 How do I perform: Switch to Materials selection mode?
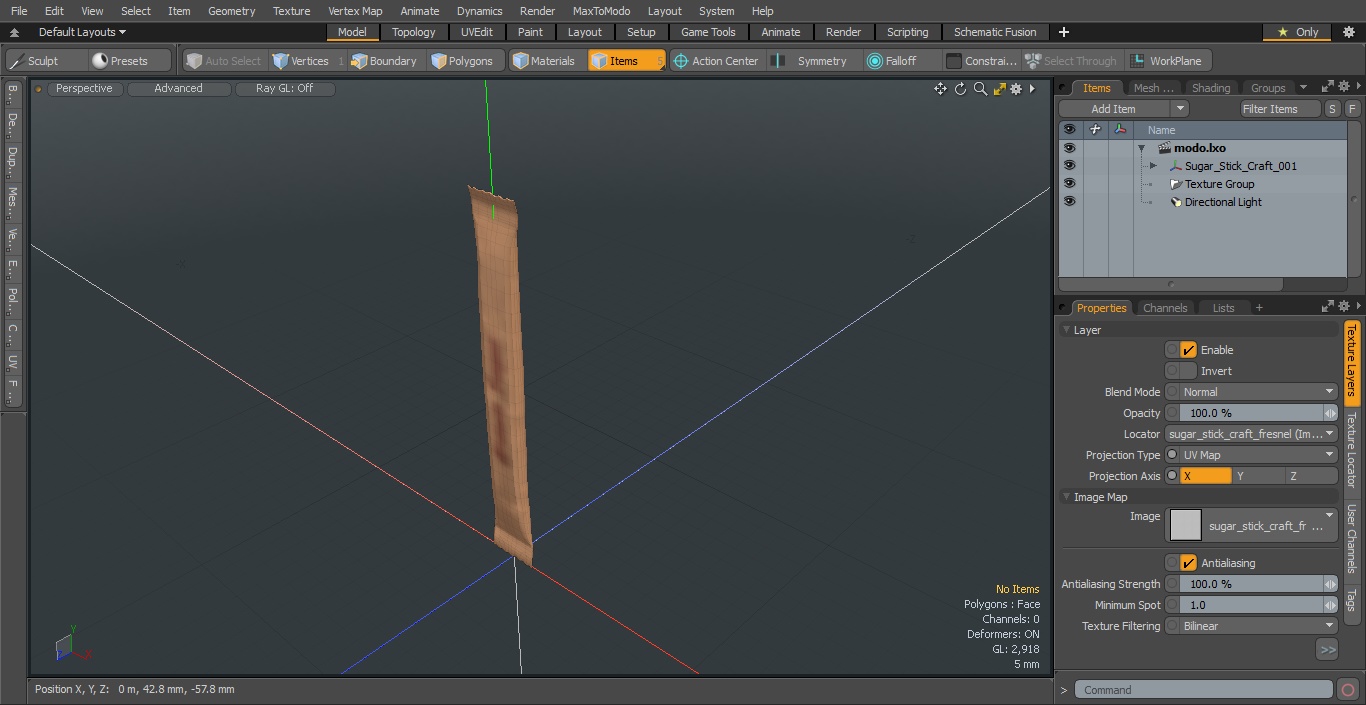[x=545, y=61]
